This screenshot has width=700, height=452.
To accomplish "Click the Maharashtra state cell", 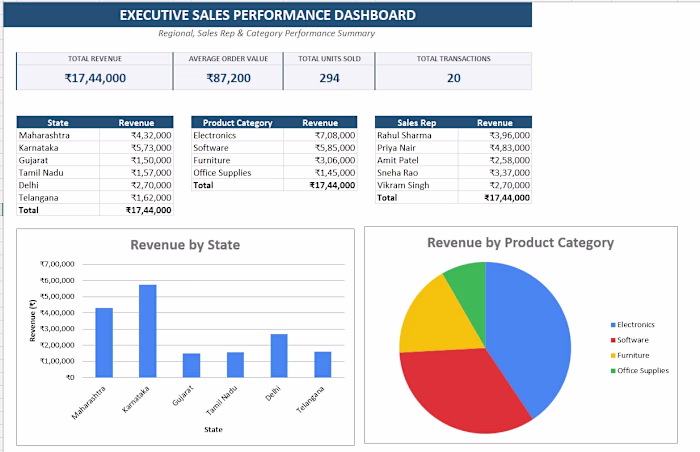I will click(x=58, y=135).
